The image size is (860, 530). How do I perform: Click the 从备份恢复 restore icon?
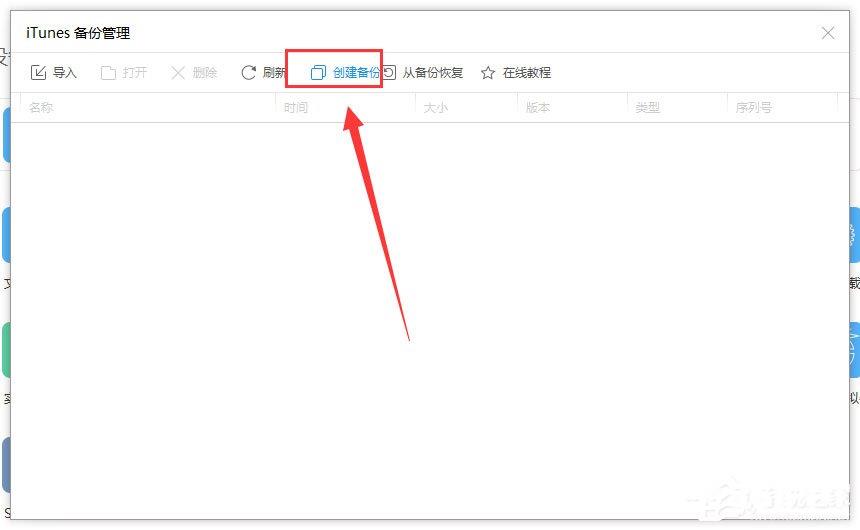coord(389,72)
